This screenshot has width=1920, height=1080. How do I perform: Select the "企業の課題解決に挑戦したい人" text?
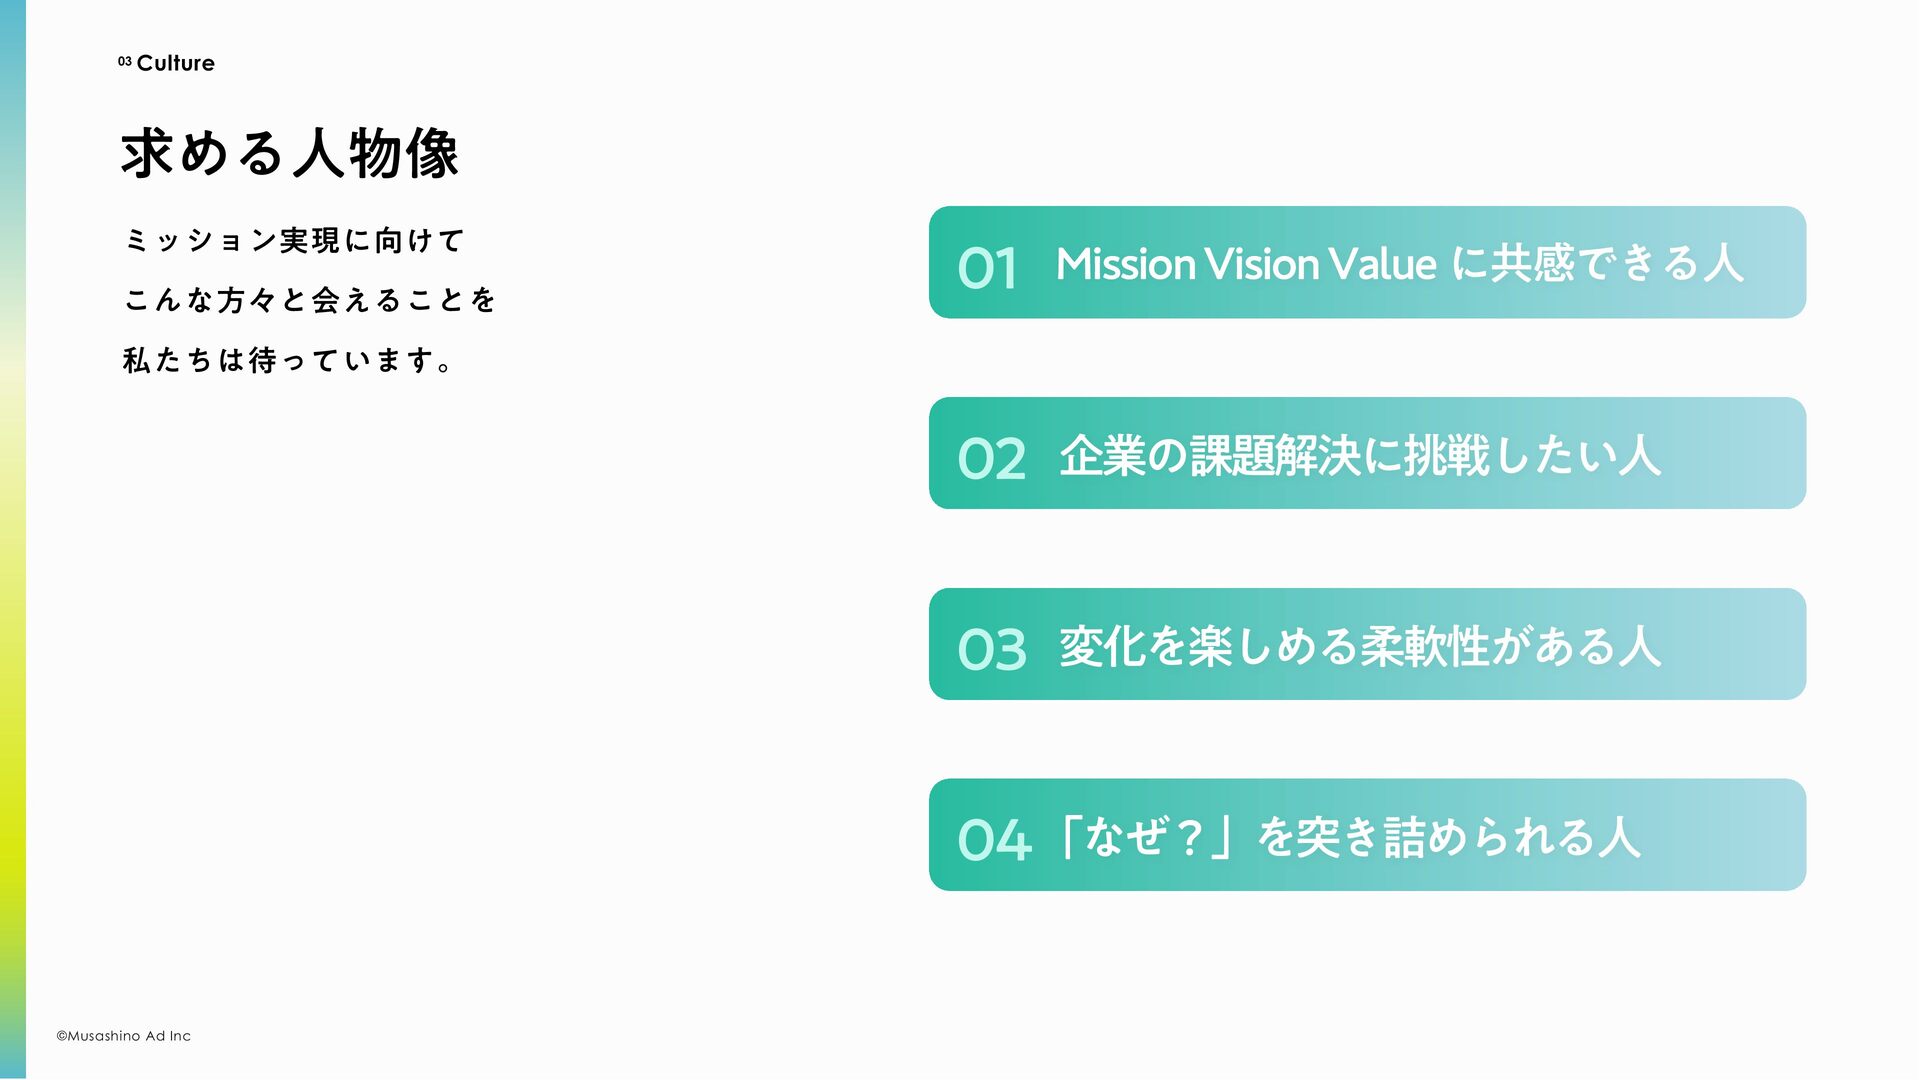[1360, 456]
